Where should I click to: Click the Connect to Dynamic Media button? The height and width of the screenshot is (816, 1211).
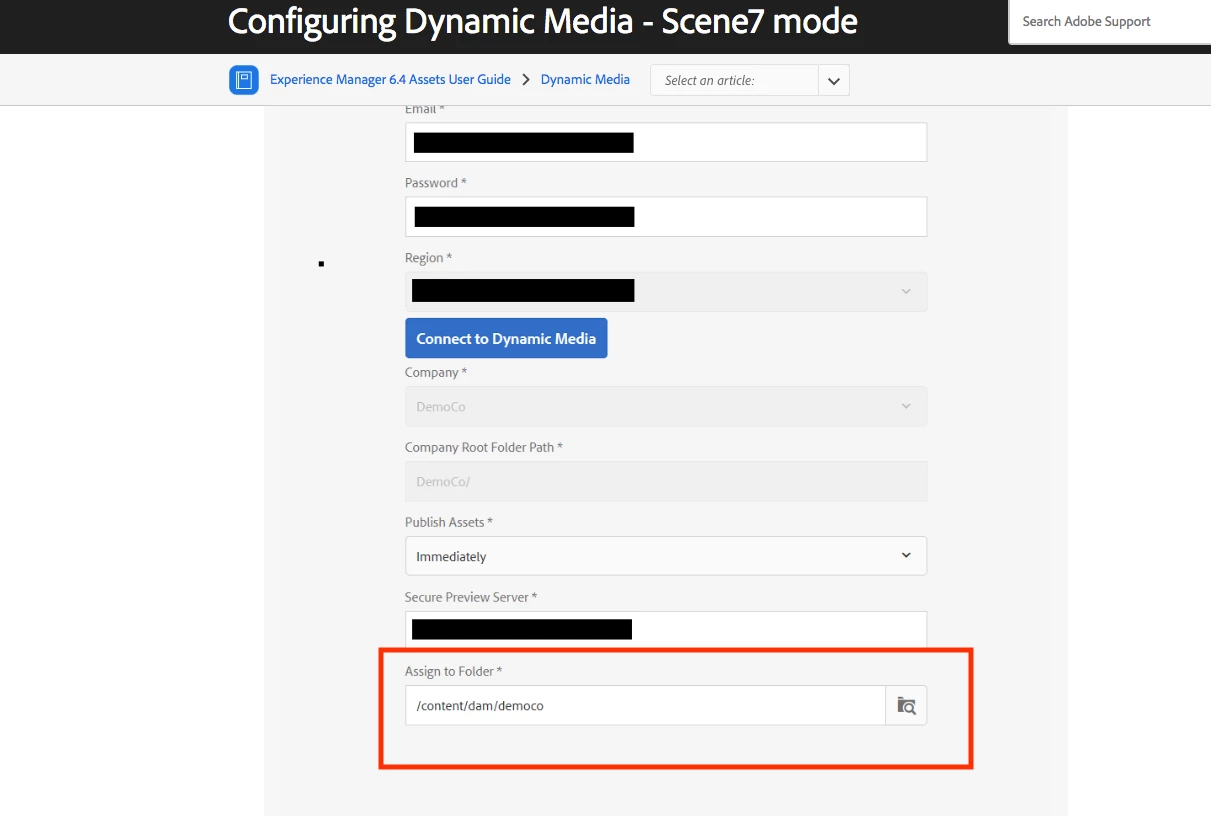coord(506,338)
